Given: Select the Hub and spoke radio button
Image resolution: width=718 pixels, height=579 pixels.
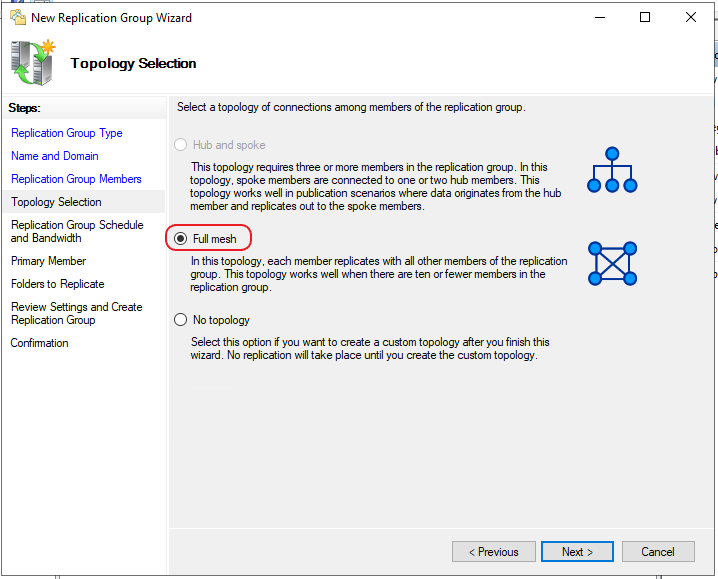Looking at the screenshot, I should point(180,145).
